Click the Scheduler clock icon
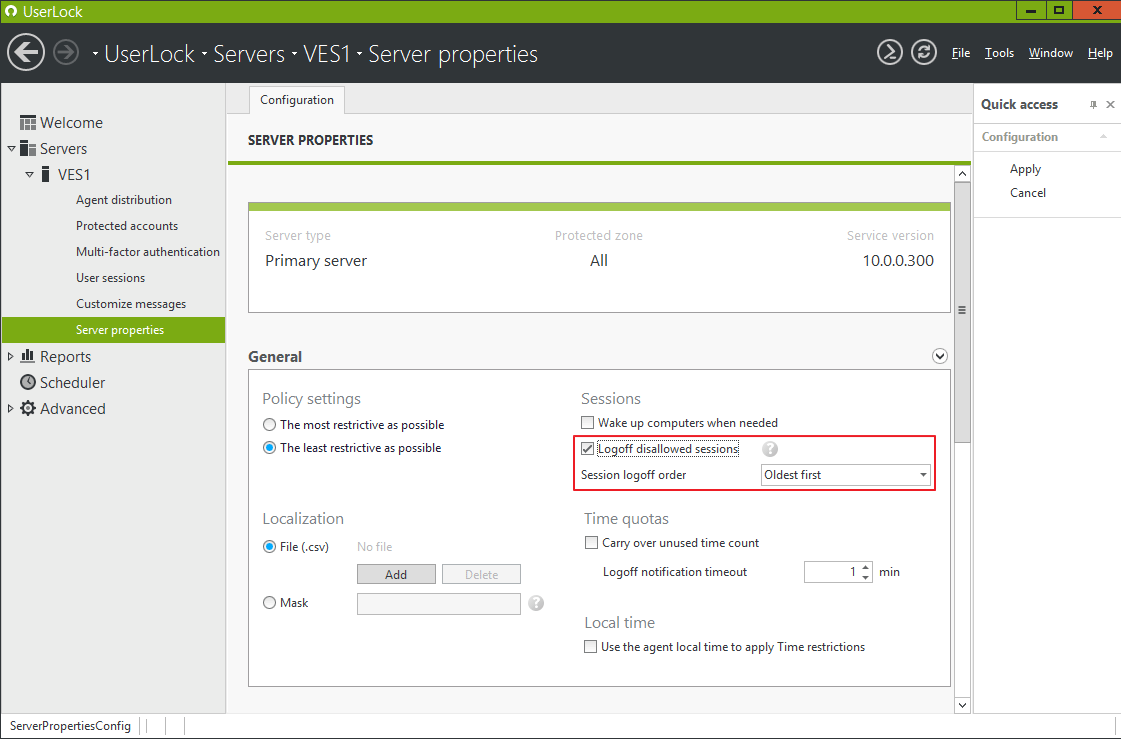 click(x=28, y=382)
